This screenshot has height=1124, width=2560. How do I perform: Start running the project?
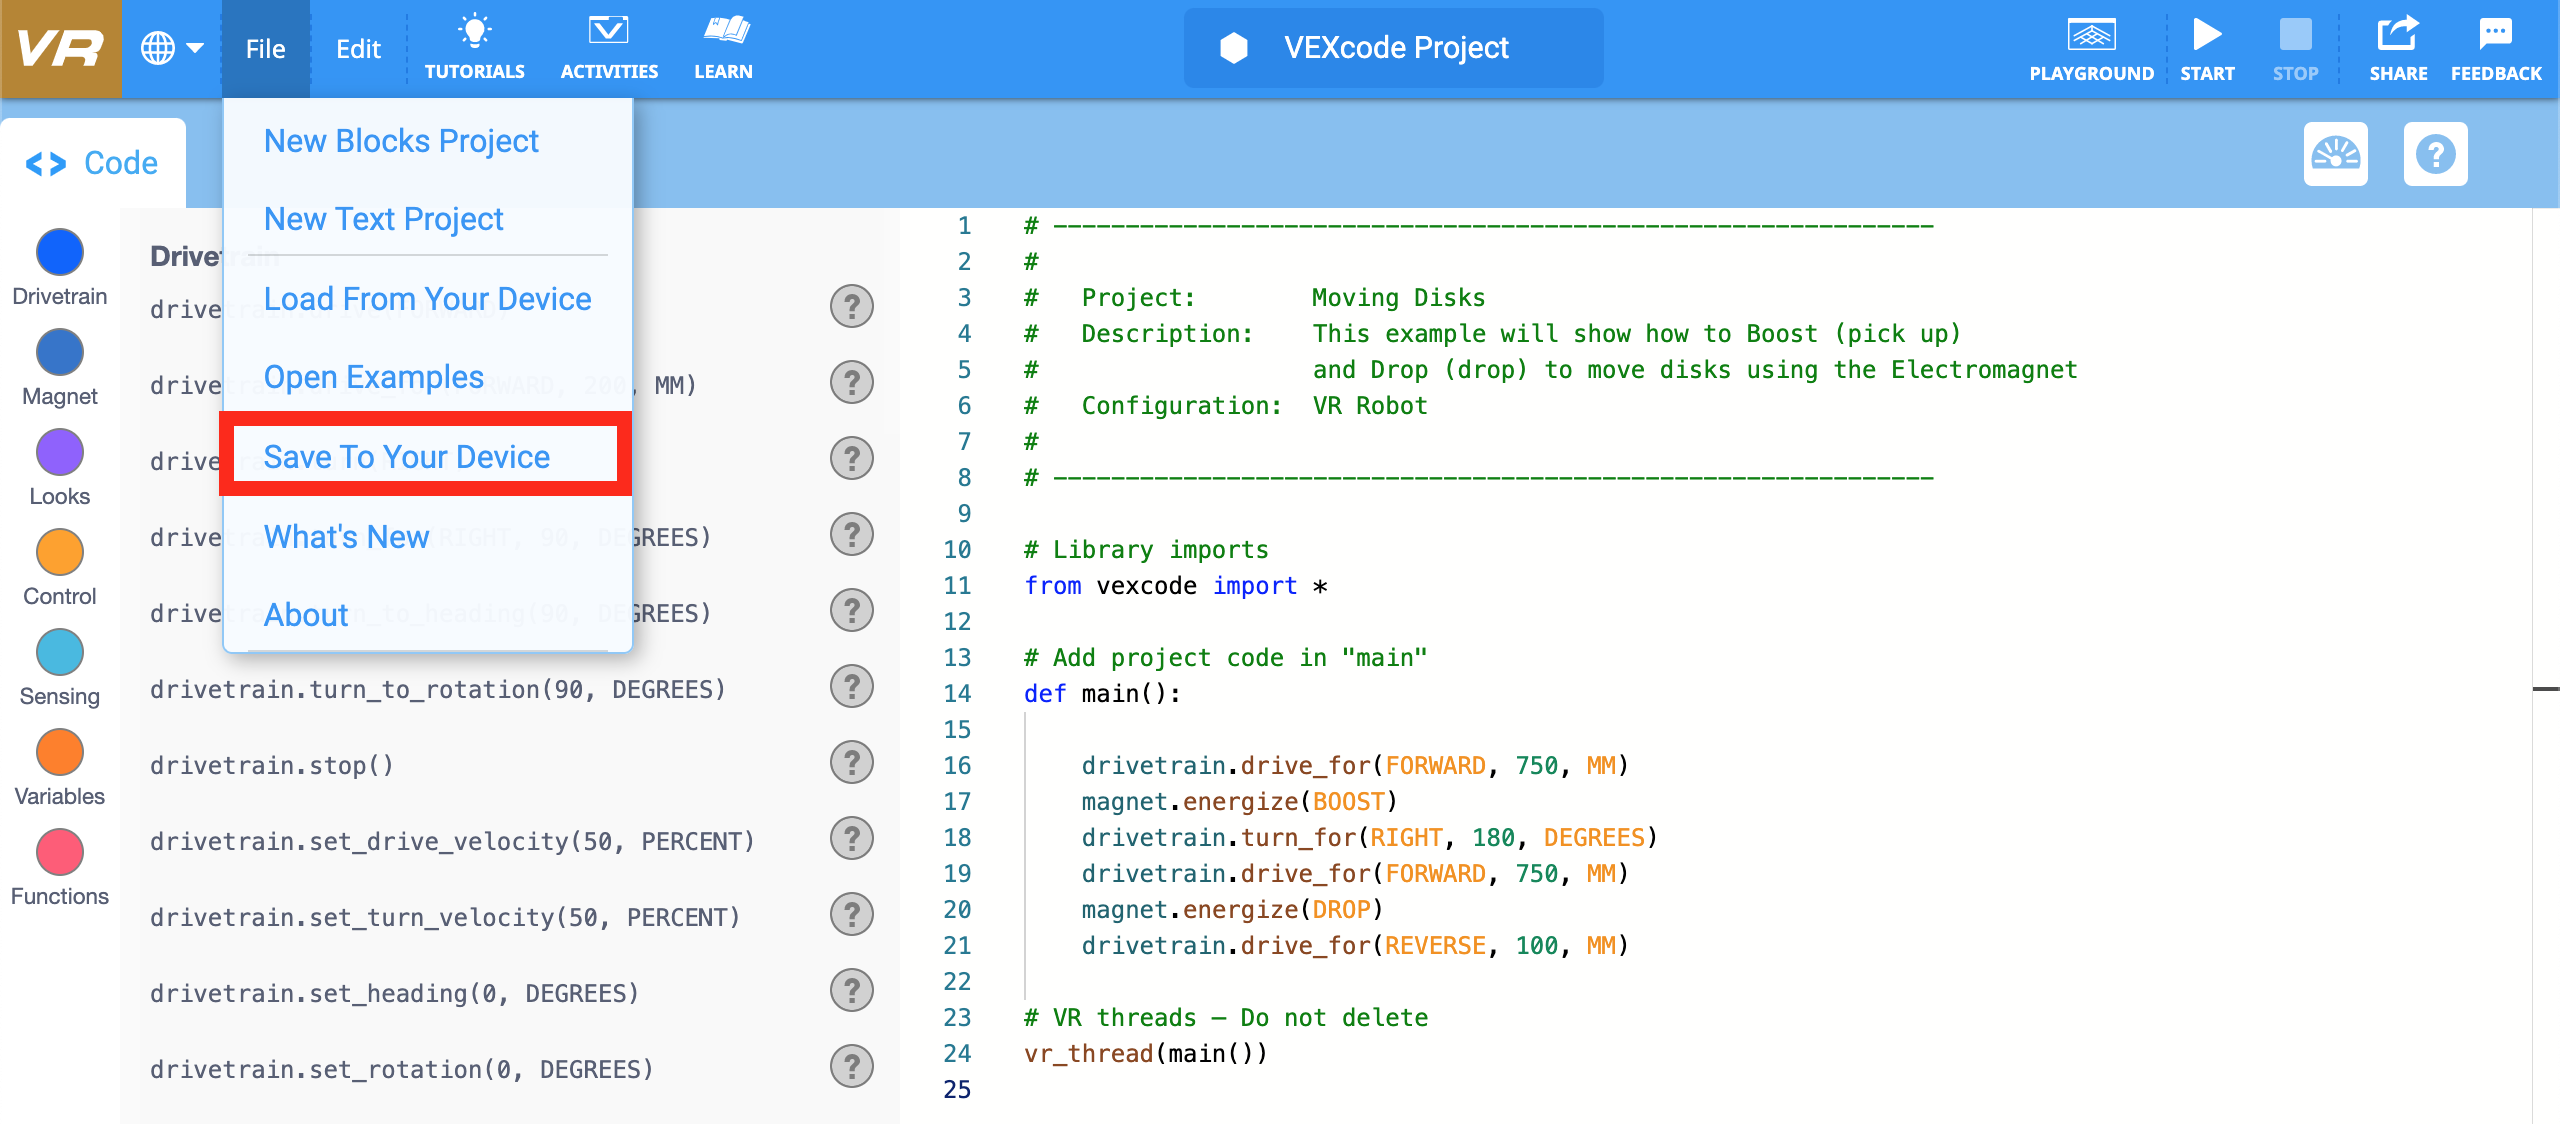[x=2208, y=47]
